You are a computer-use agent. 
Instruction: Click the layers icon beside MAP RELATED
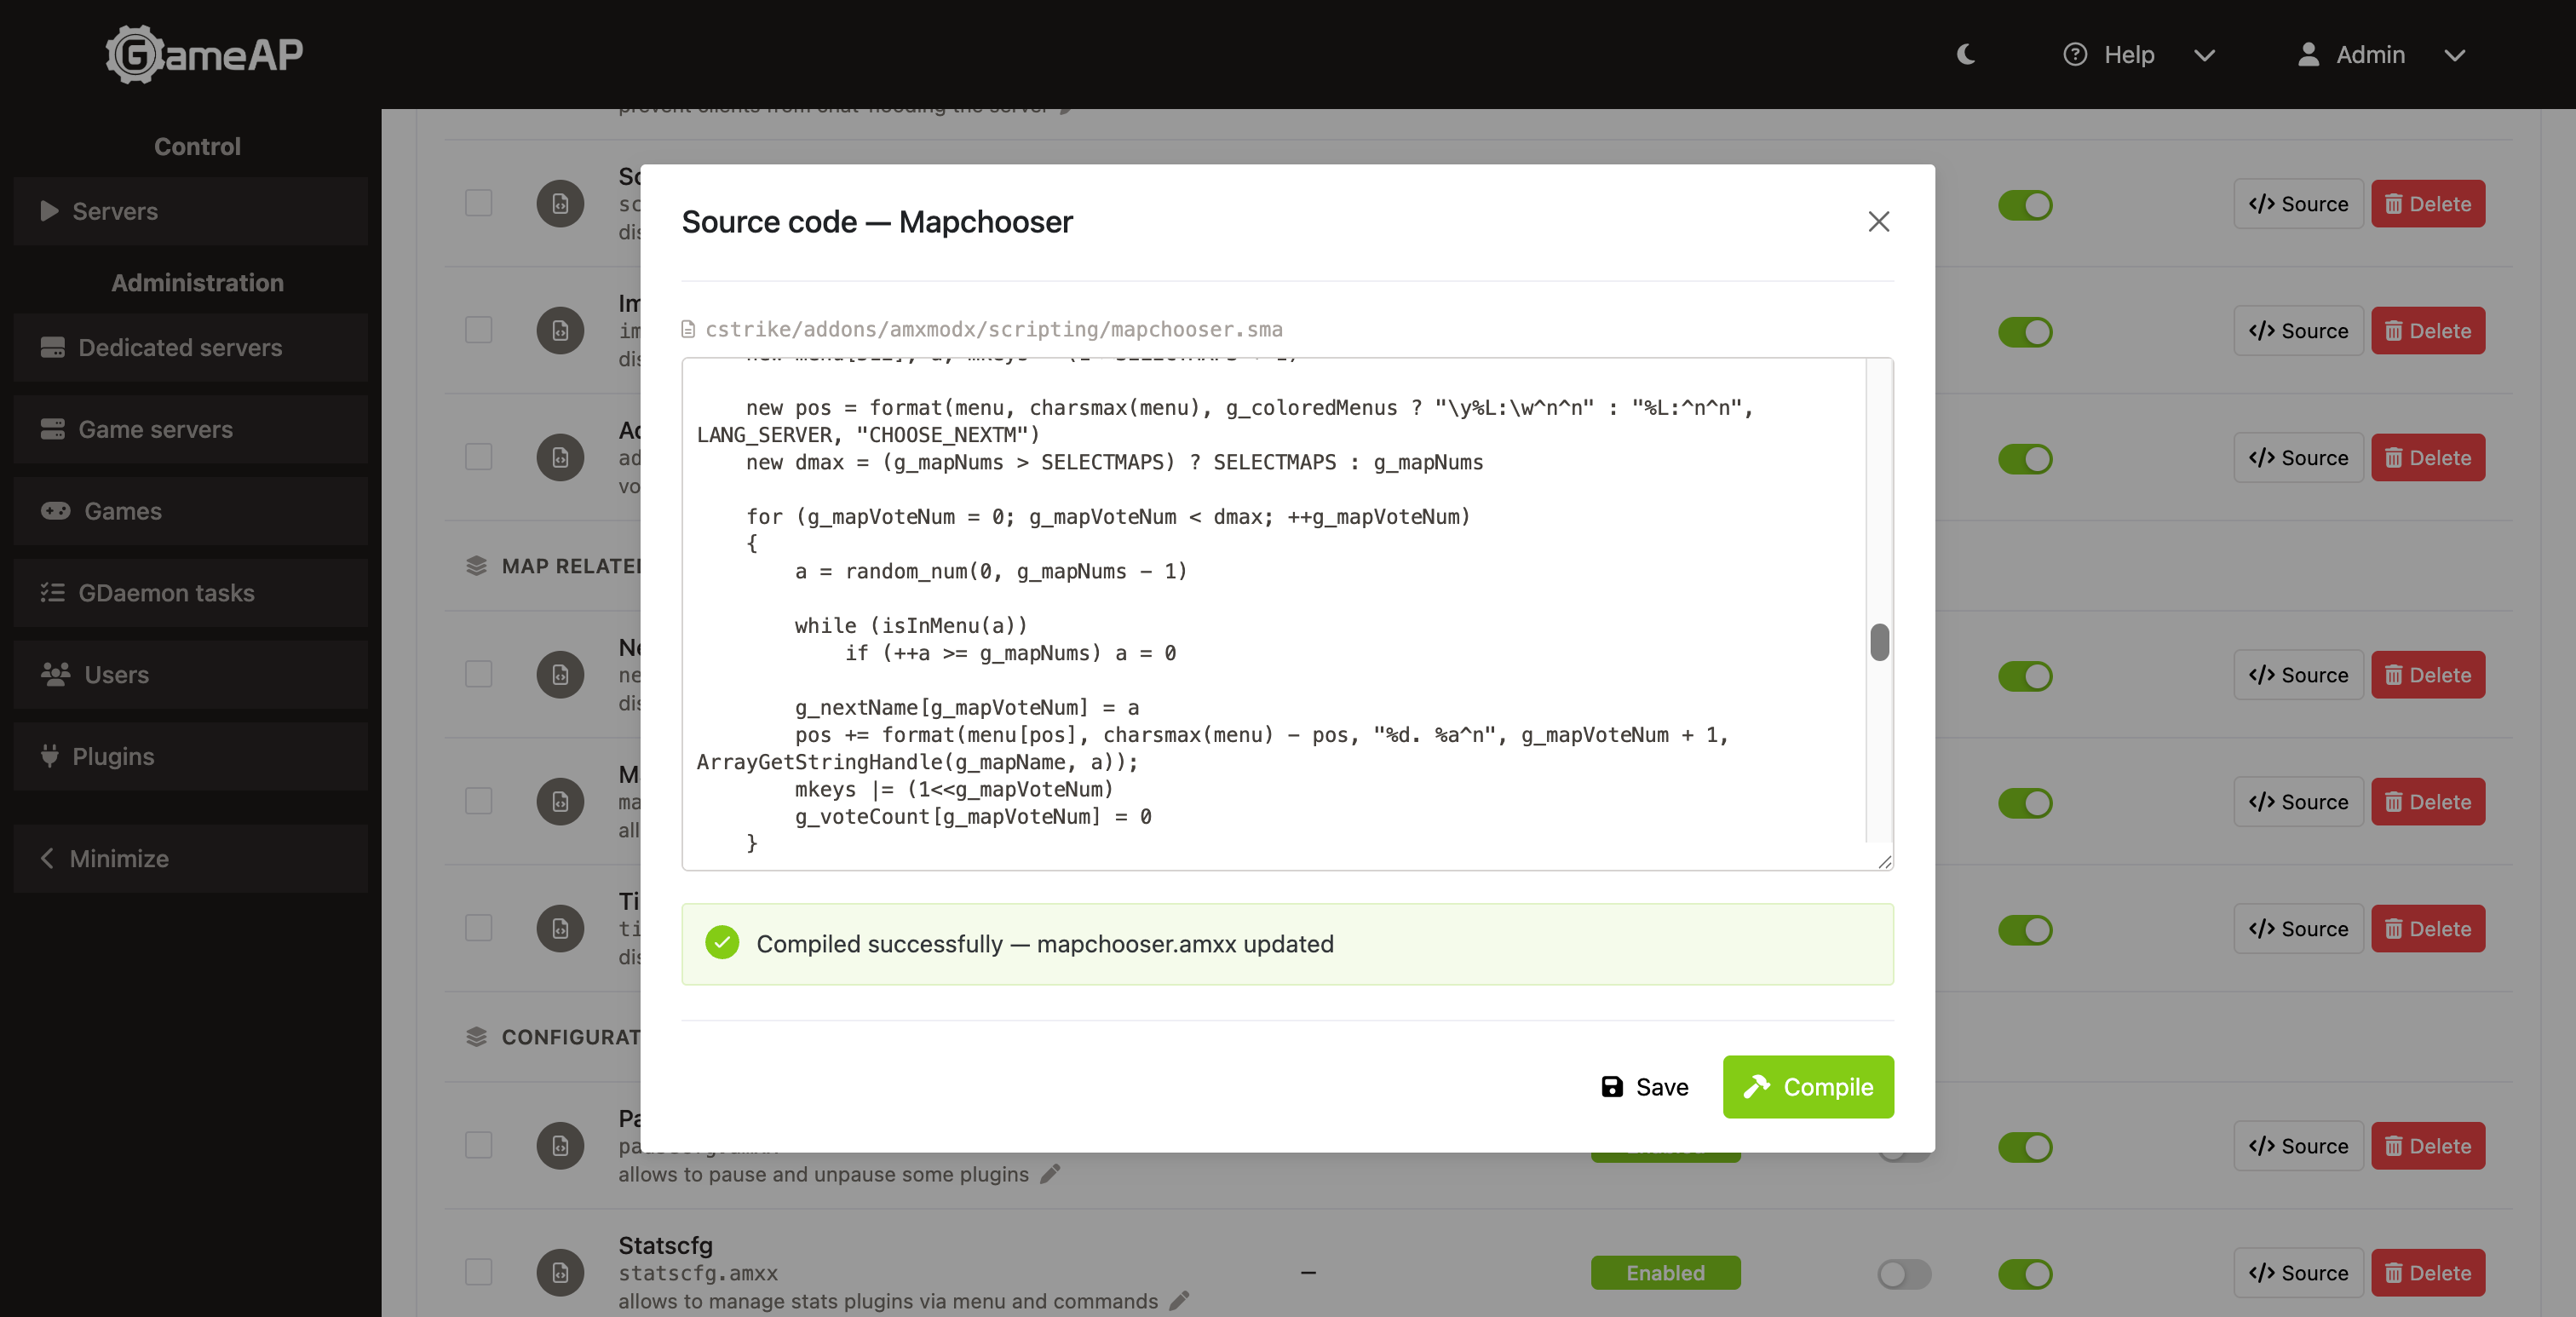tap(476, 566)
